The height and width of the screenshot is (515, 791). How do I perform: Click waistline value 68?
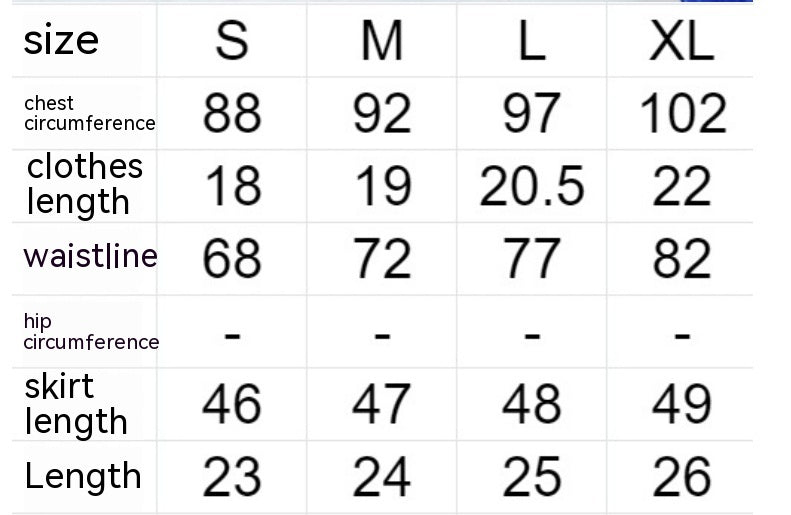pos(232,259)
